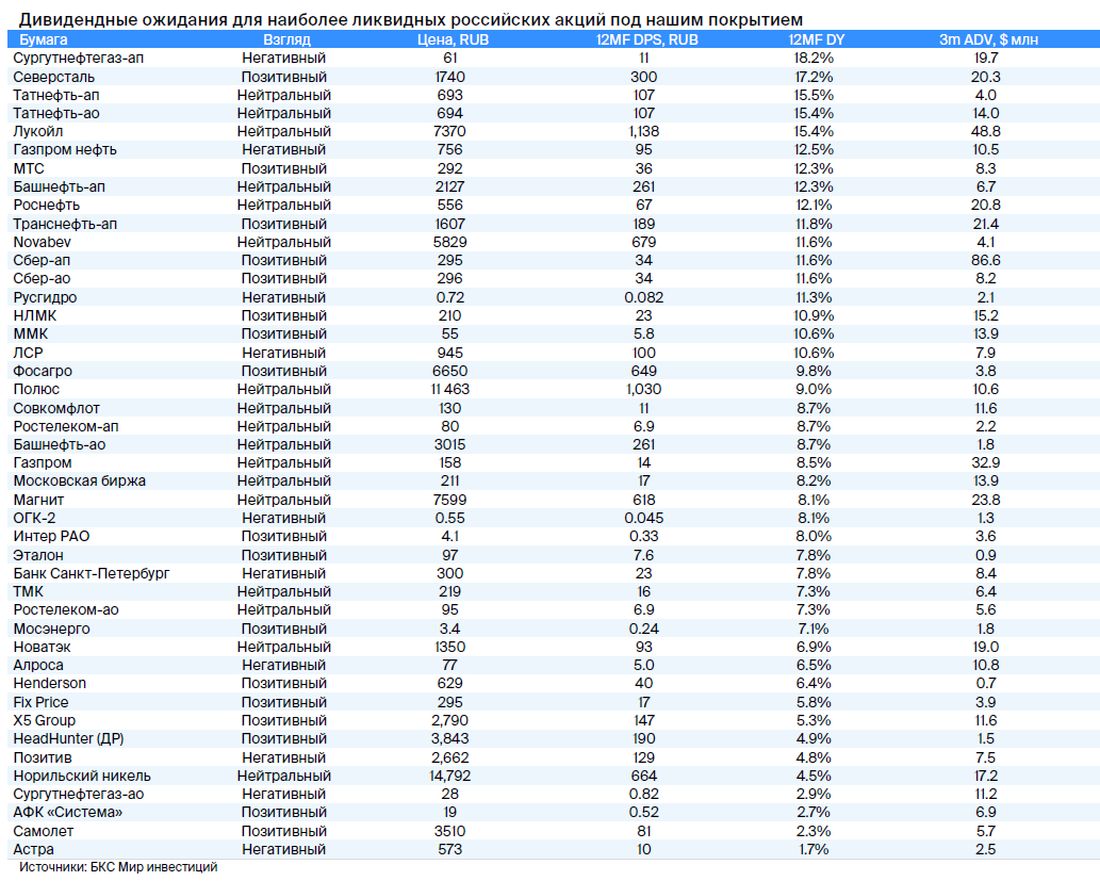The width and height of the screenshot is (1100, 881).
Task: Click the 'Источники: БКС Мир инвестиций' footnote
Action: point(118,868)
